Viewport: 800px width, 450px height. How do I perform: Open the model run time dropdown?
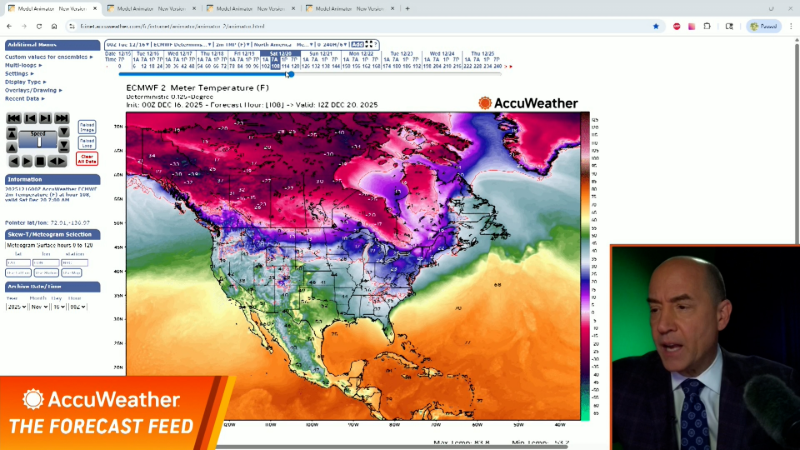pyautogui.click(x=128, y=45)
